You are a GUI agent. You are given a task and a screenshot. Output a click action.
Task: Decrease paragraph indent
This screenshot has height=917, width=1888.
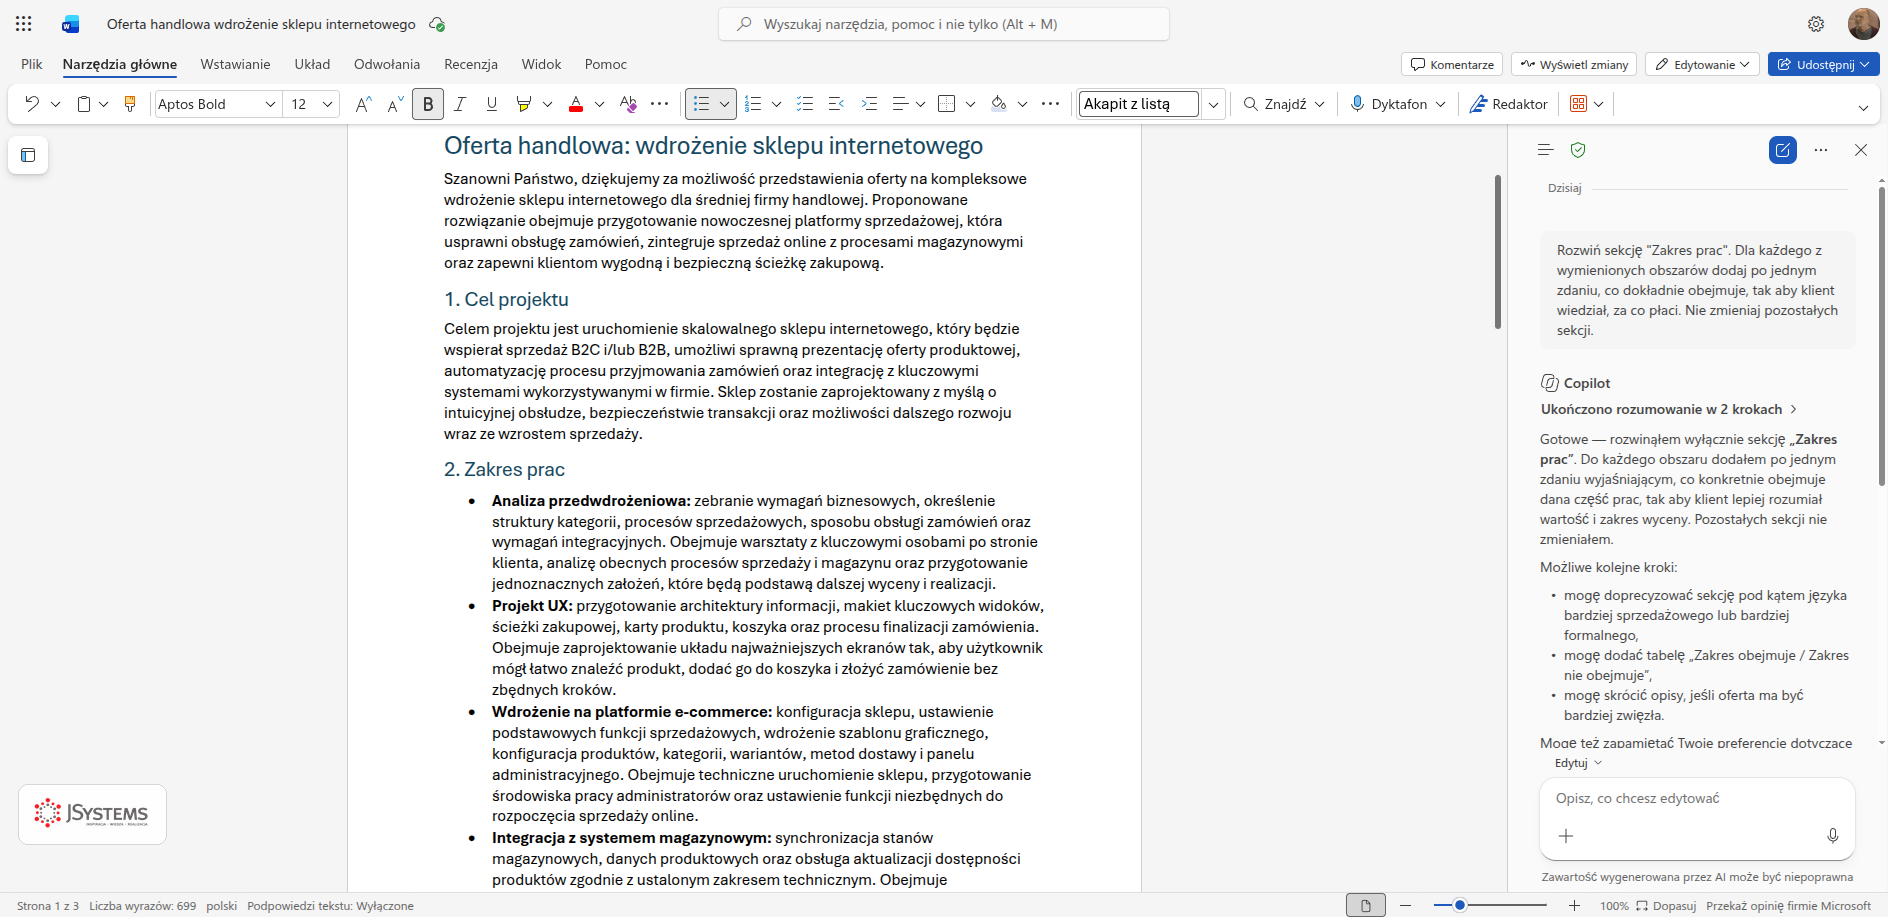point(837,104)
